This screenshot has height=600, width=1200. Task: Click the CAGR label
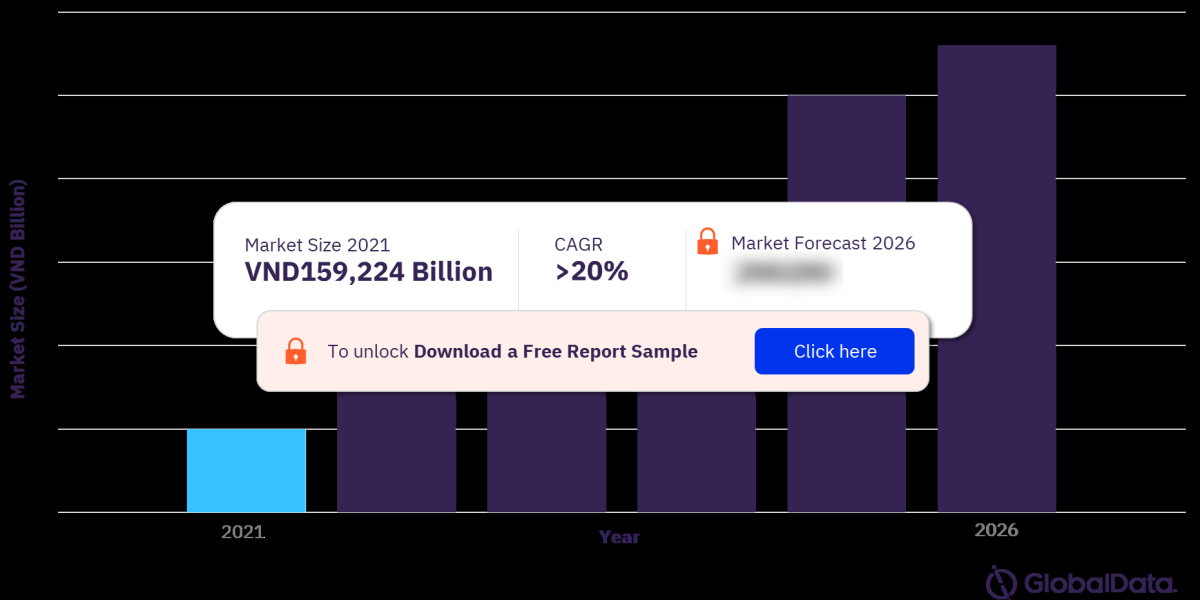578,245
